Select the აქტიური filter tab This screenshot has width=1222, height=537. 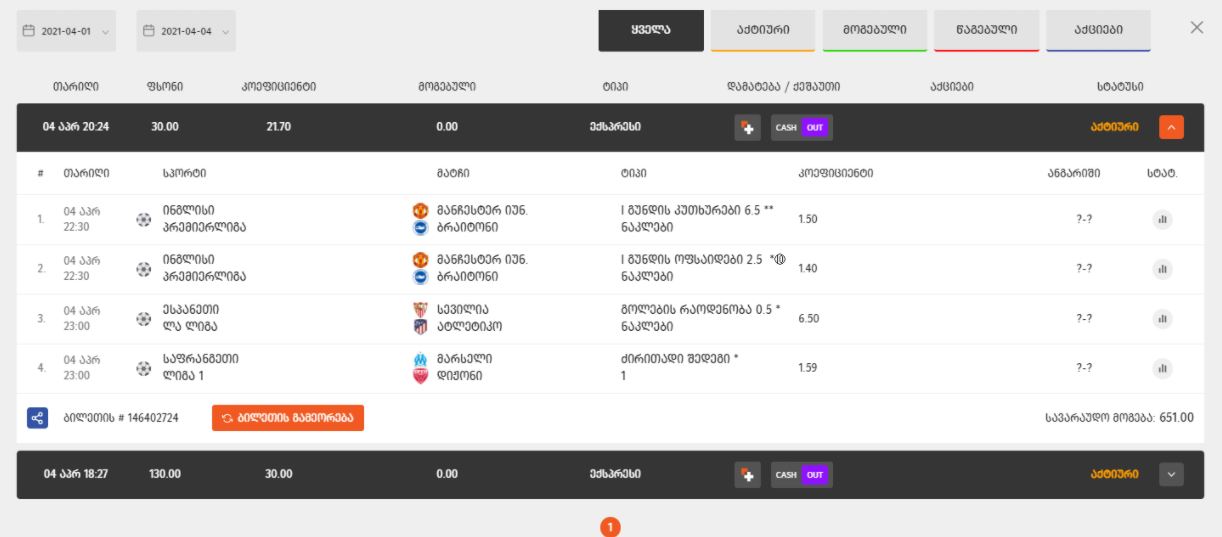(x=763, y=30)
